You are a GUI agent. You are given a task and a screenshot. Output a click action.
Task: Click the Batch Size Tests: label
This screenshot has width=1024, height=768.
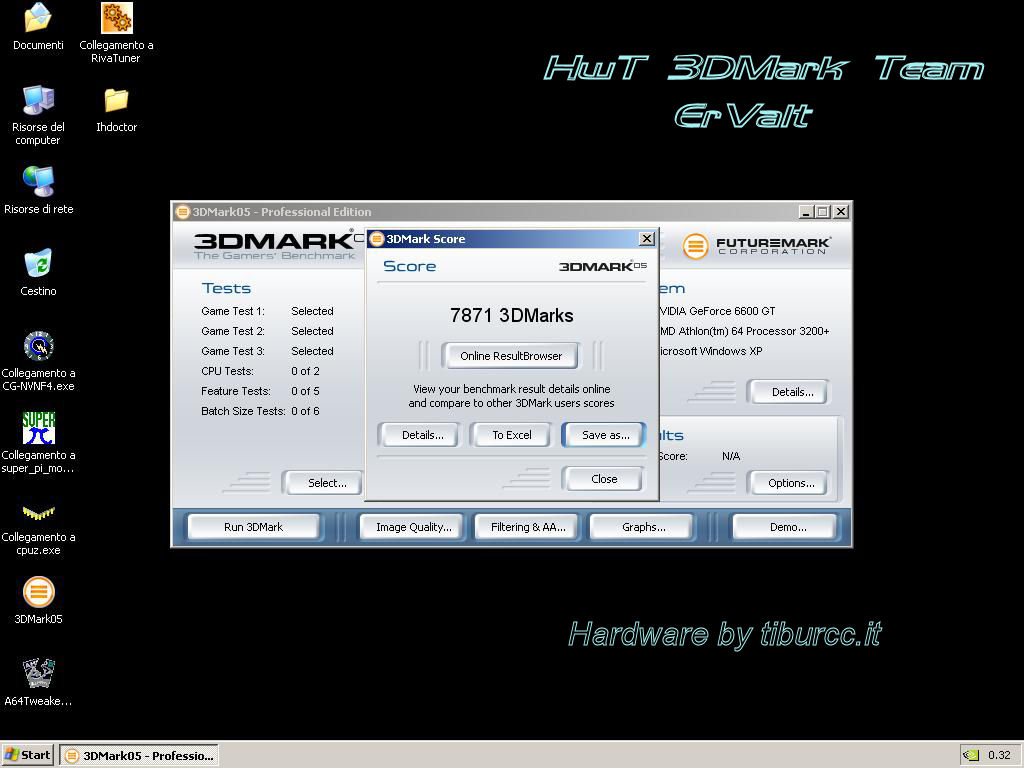click(x=243, y=411)
